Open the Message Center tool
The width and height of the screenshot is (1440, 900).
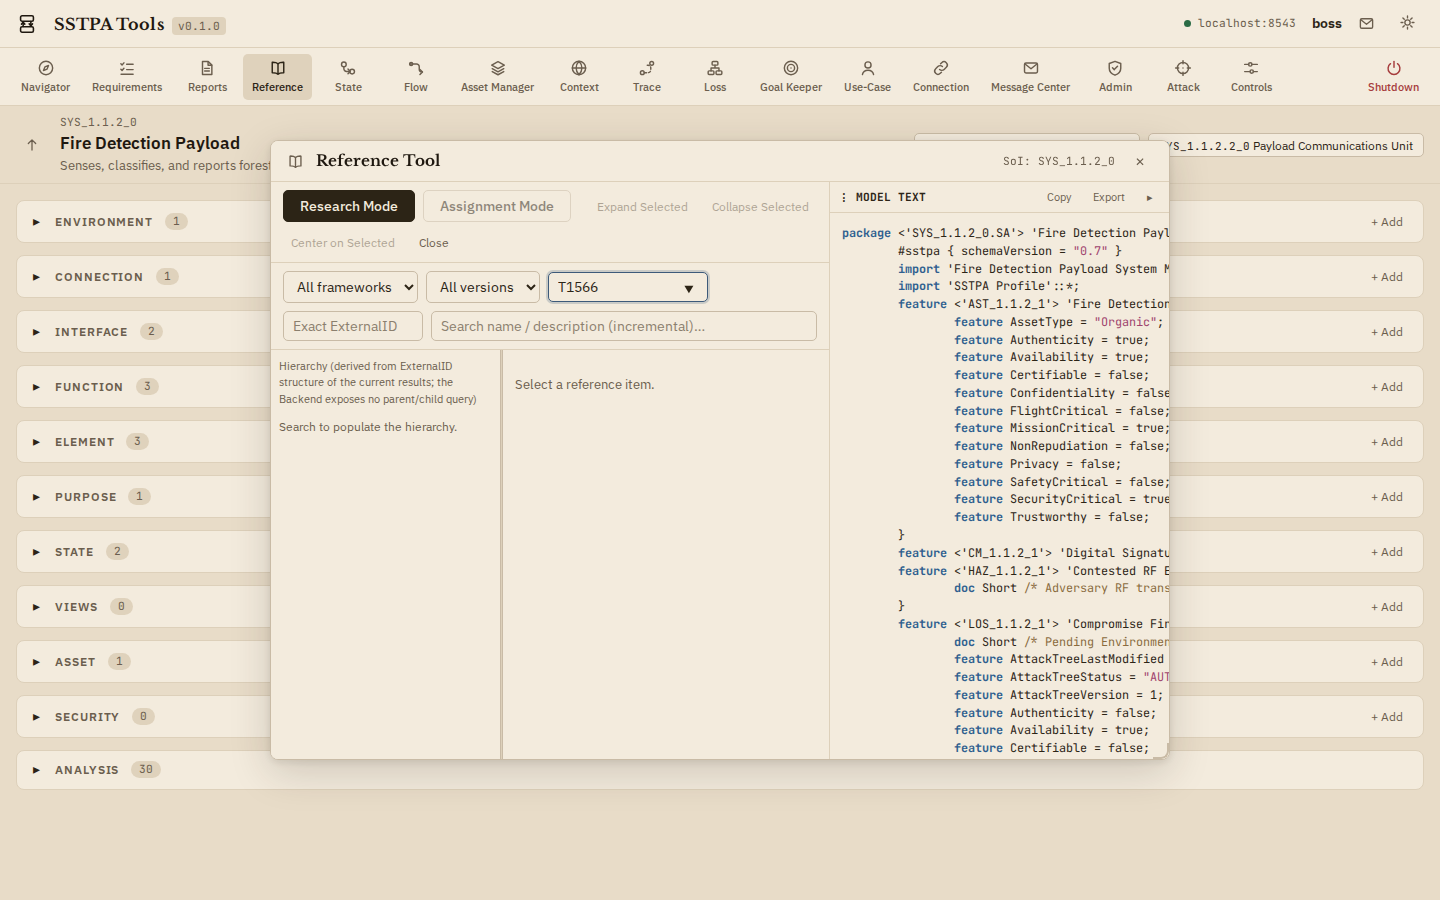(1030, 77)
